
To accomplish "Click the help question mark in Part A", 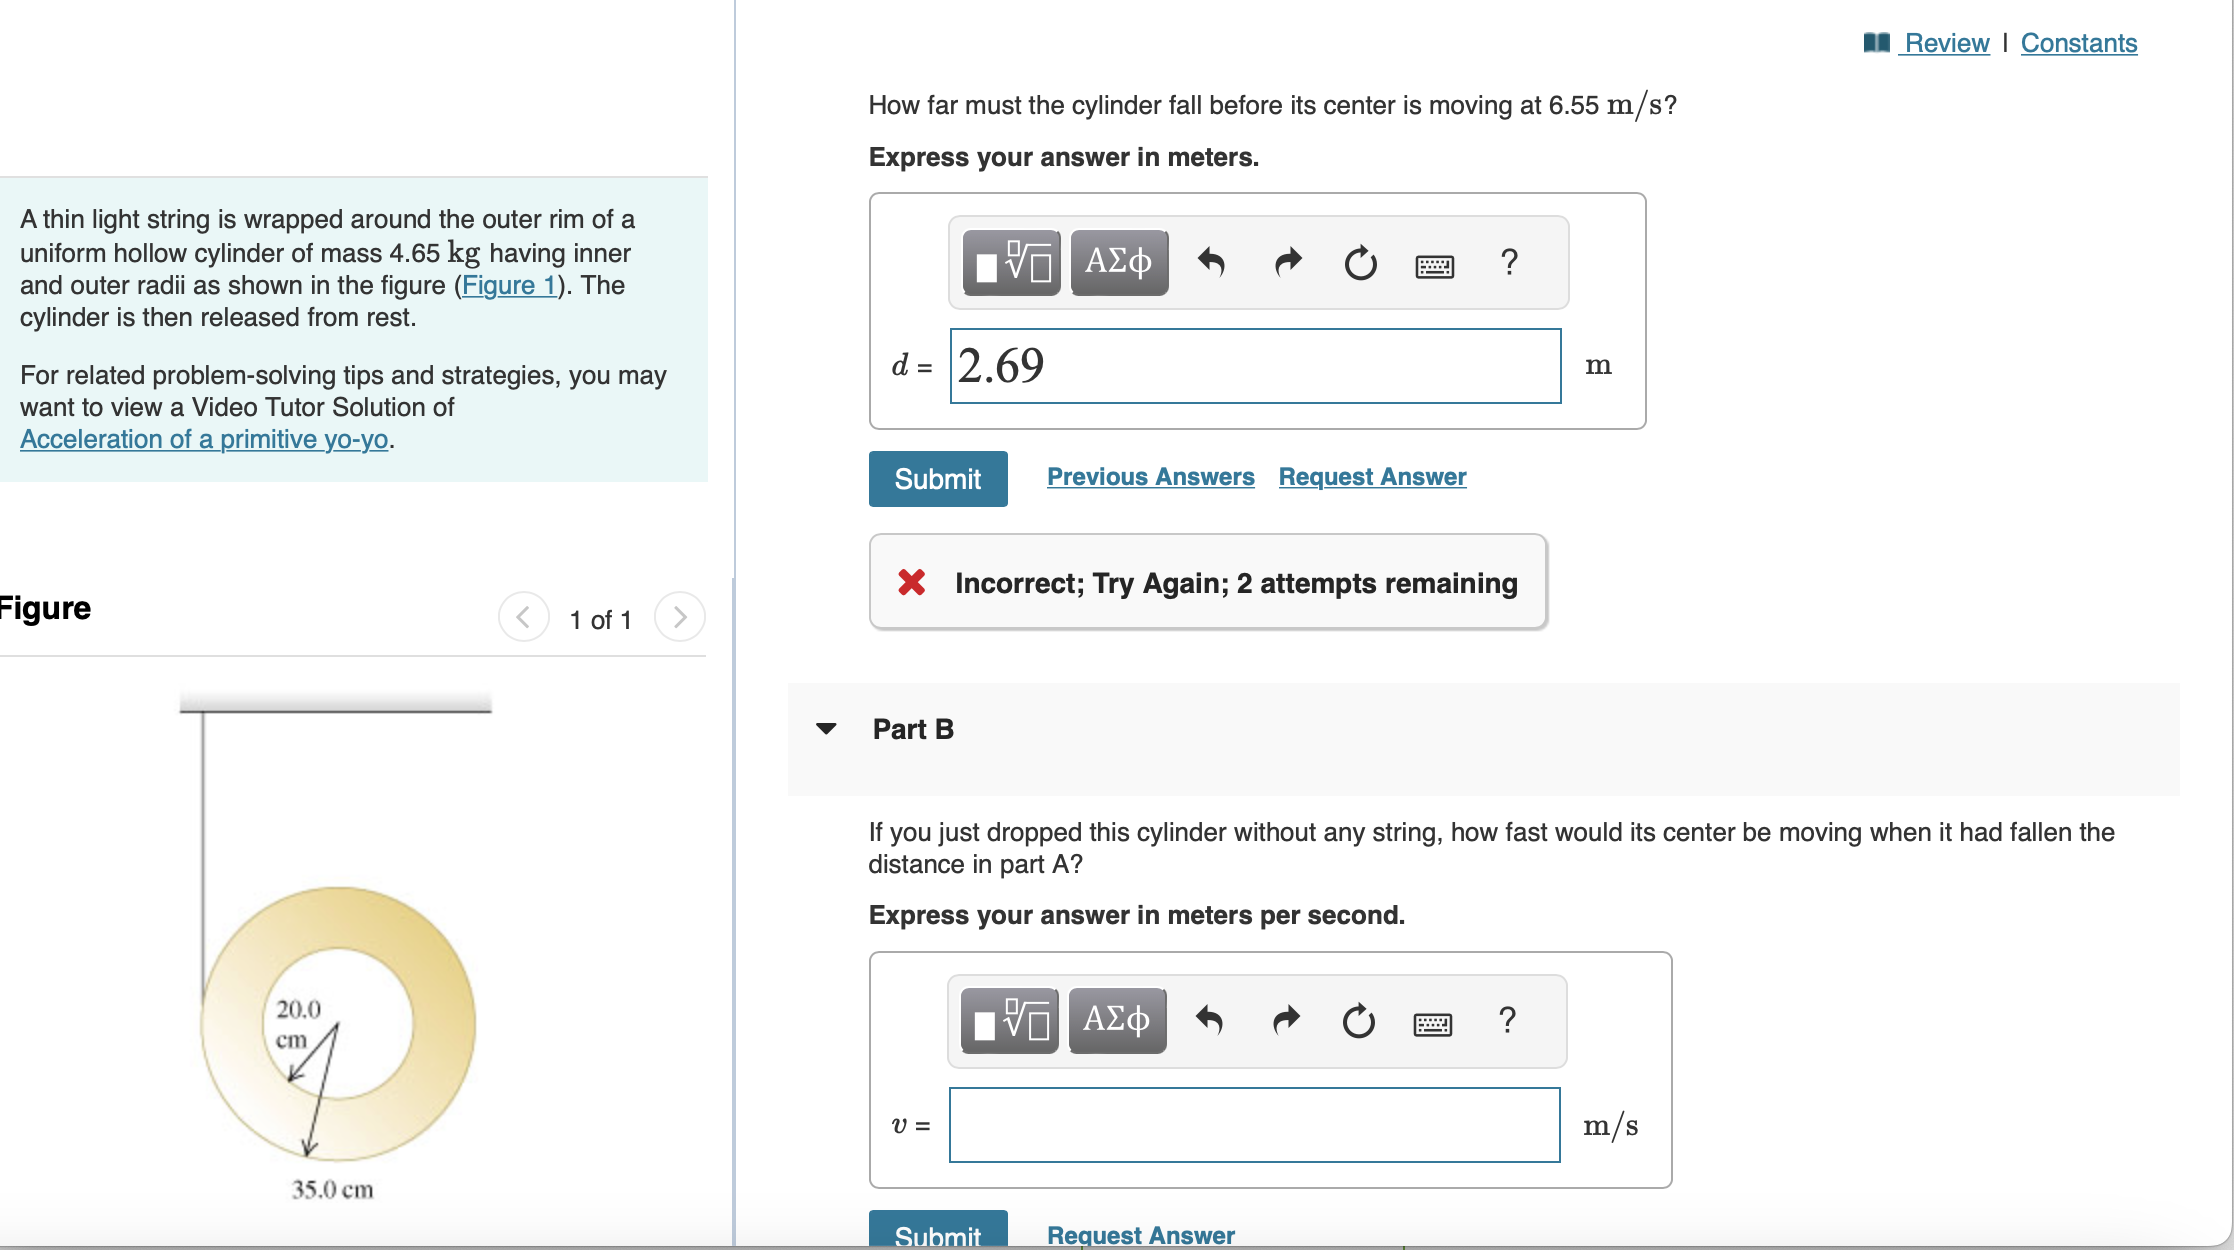I will coord(1509,263).
